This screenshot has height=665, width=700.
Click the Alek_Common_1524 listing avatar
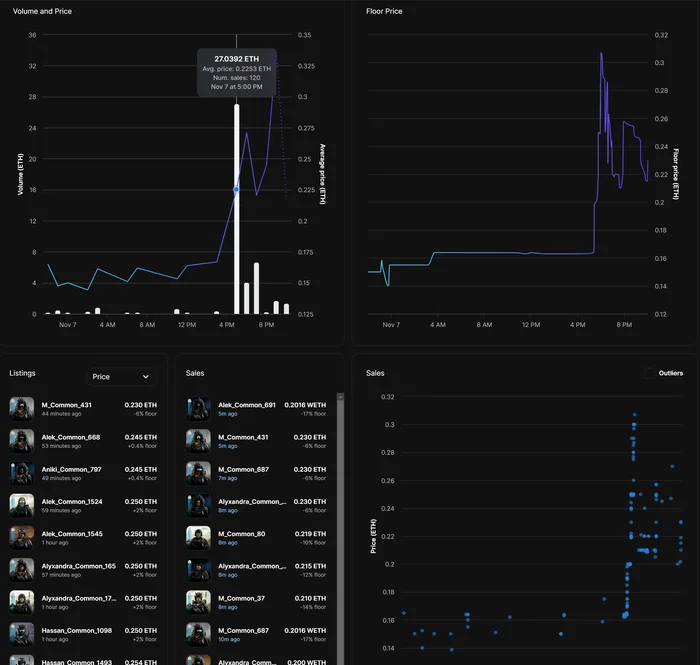21,505
